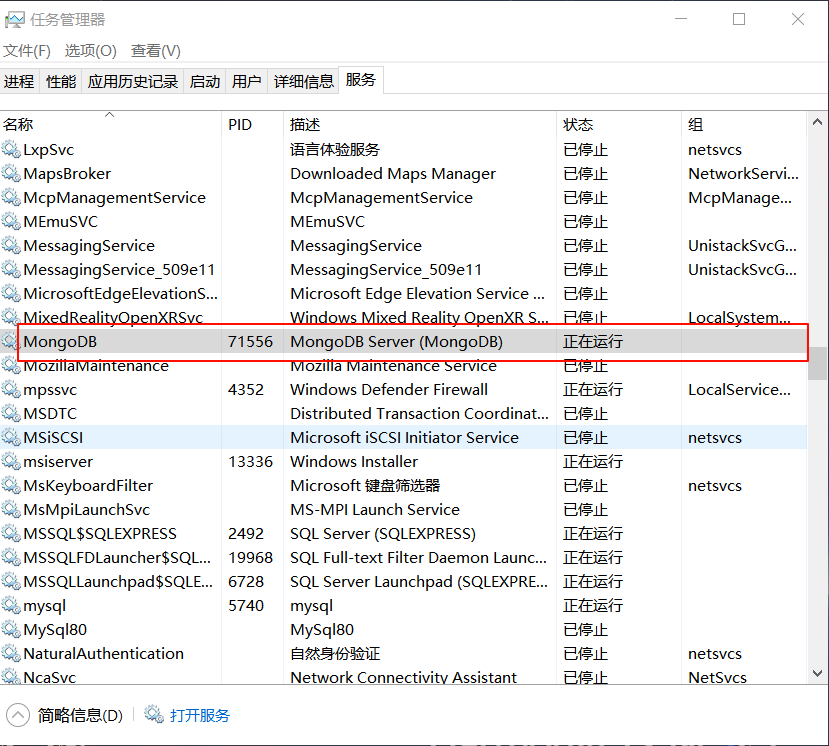Select the MozillaMaintenance service name

tap(96, 365)
